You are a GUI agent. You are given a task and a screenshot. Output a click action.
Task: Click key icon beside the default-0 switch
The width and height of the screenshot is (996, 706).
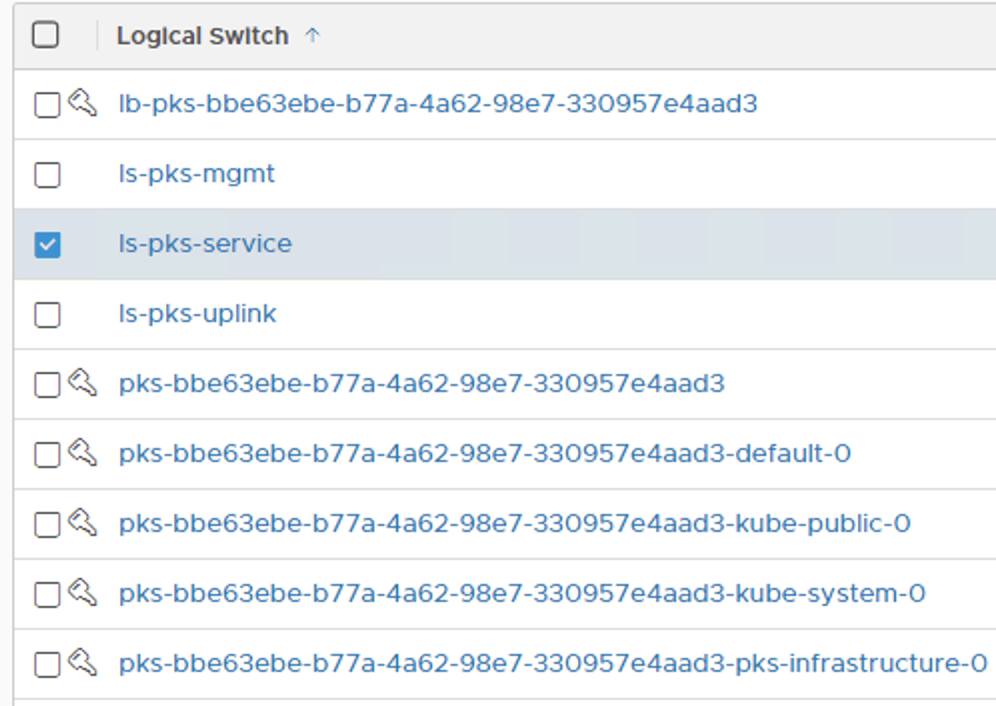coord(83,452)
